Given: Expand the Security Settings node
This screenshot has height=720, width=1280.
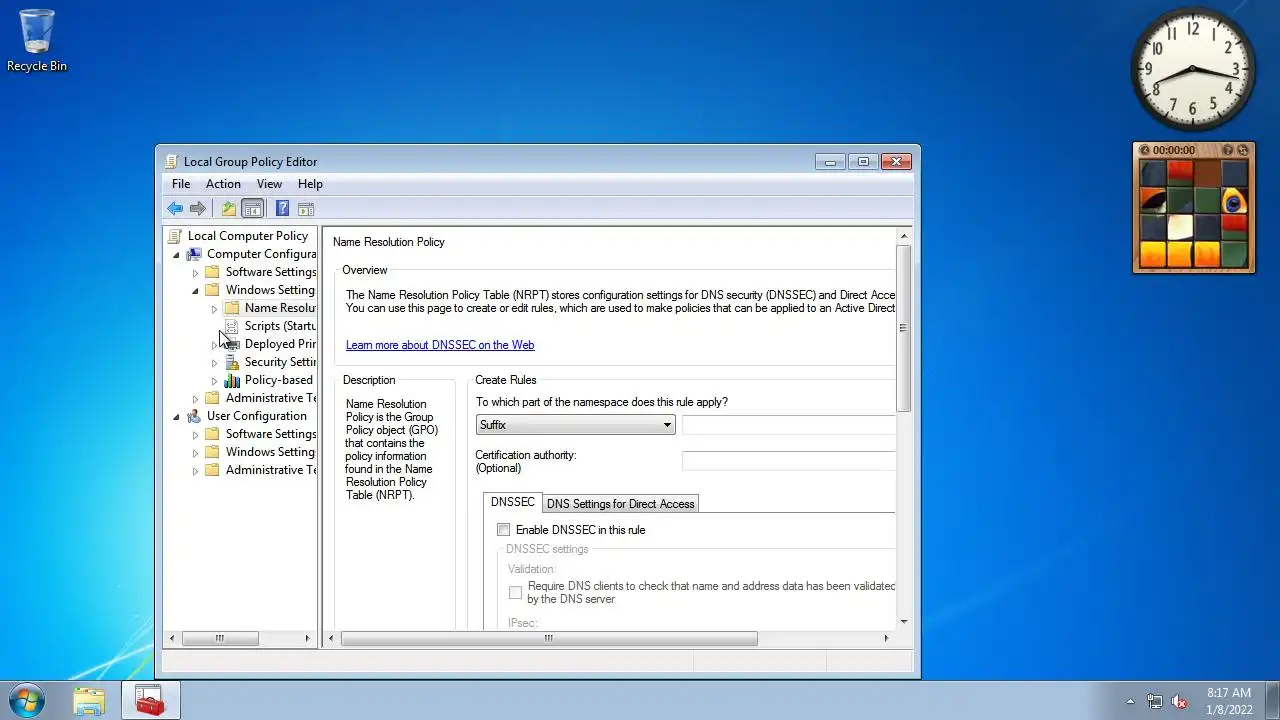Looking at the screenshot, I should 214,363.
